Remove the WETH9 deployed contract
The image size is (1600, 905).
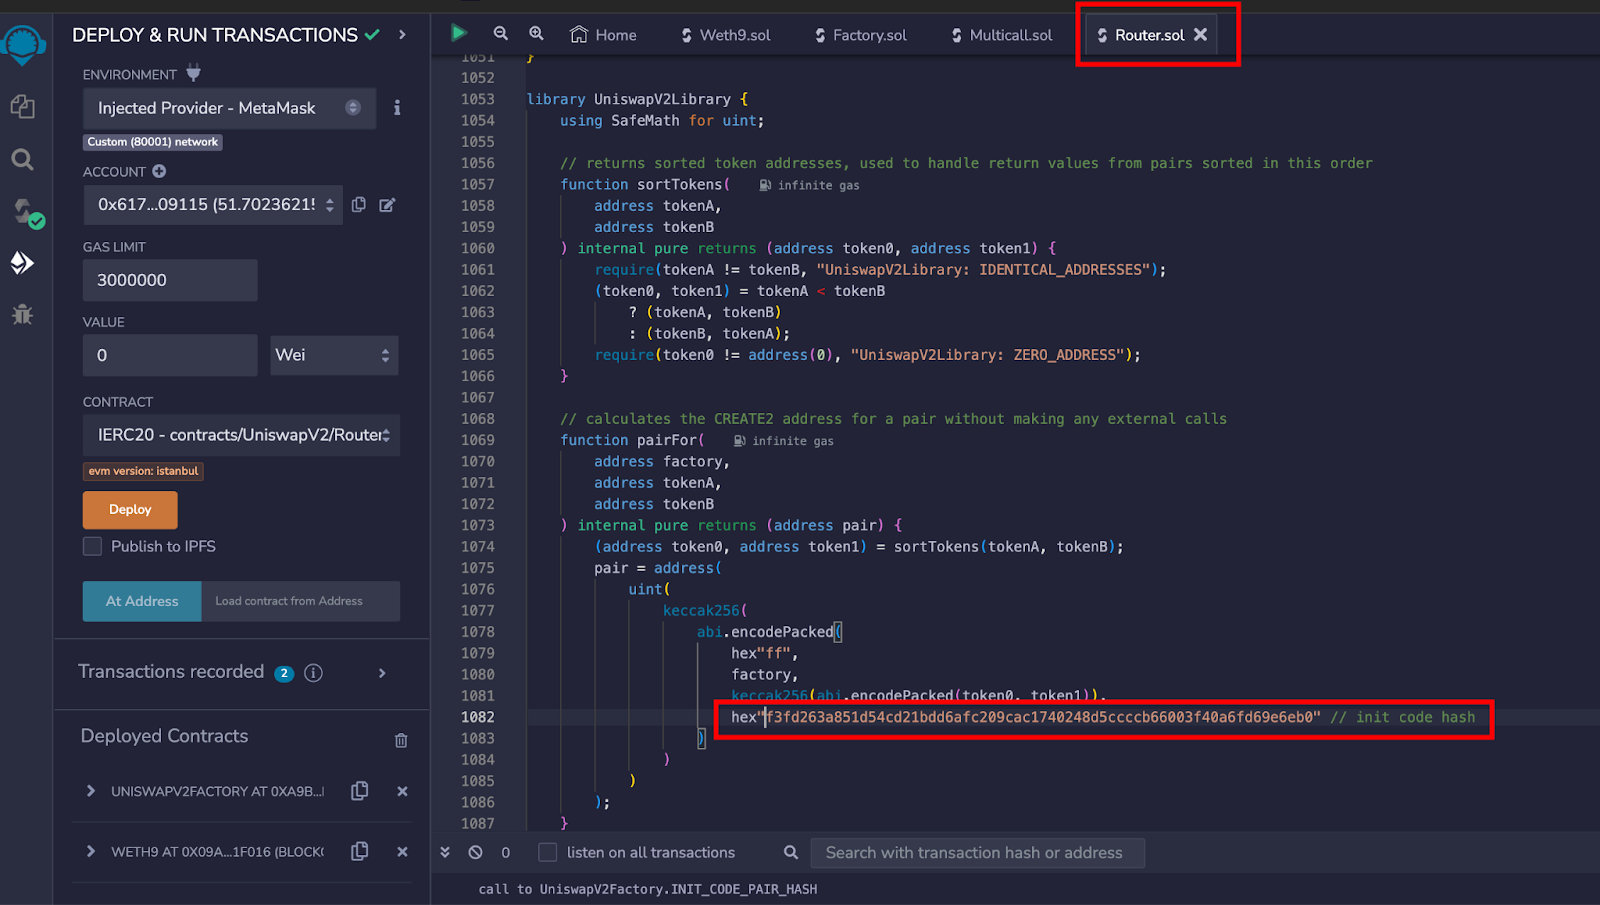coord(402,851)
